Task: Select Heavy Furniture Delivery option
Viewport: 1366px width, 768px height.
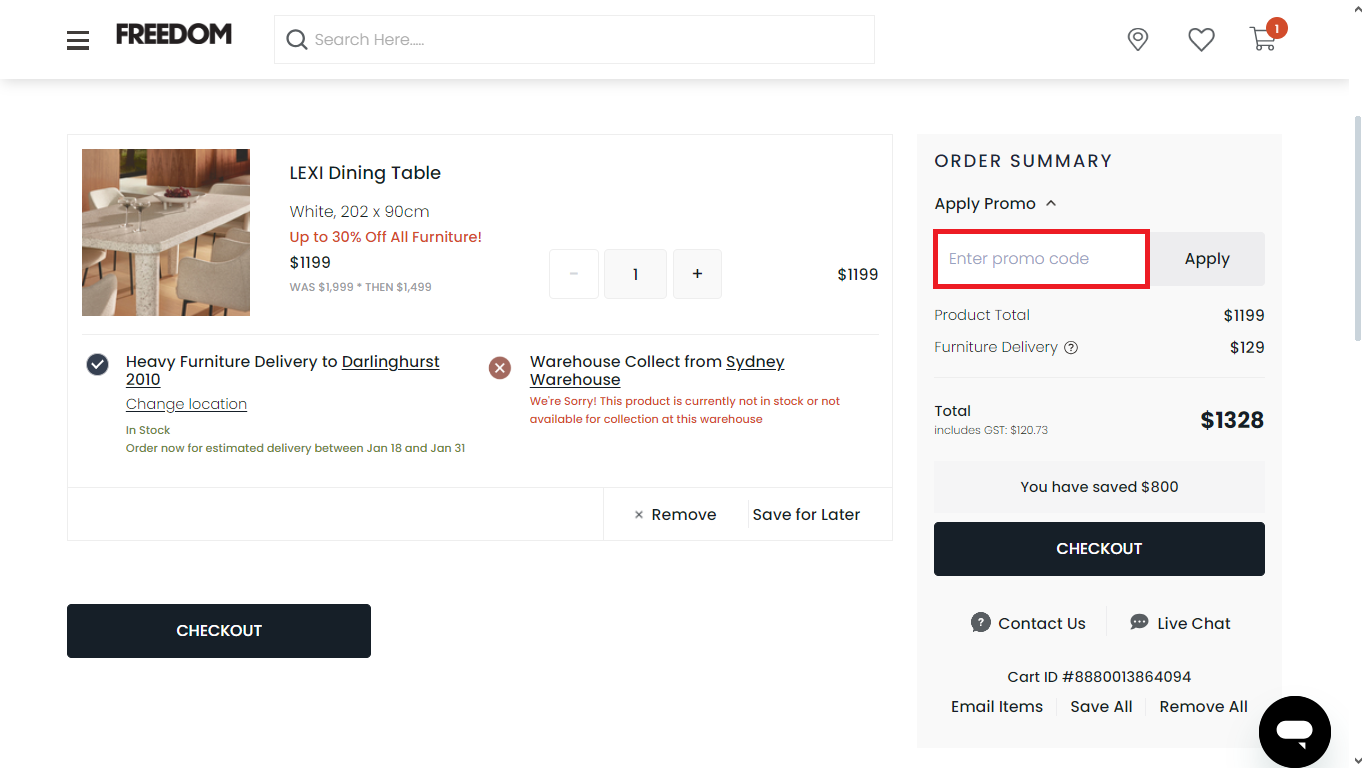Action: pyautogui.click(x=97, y=364)
